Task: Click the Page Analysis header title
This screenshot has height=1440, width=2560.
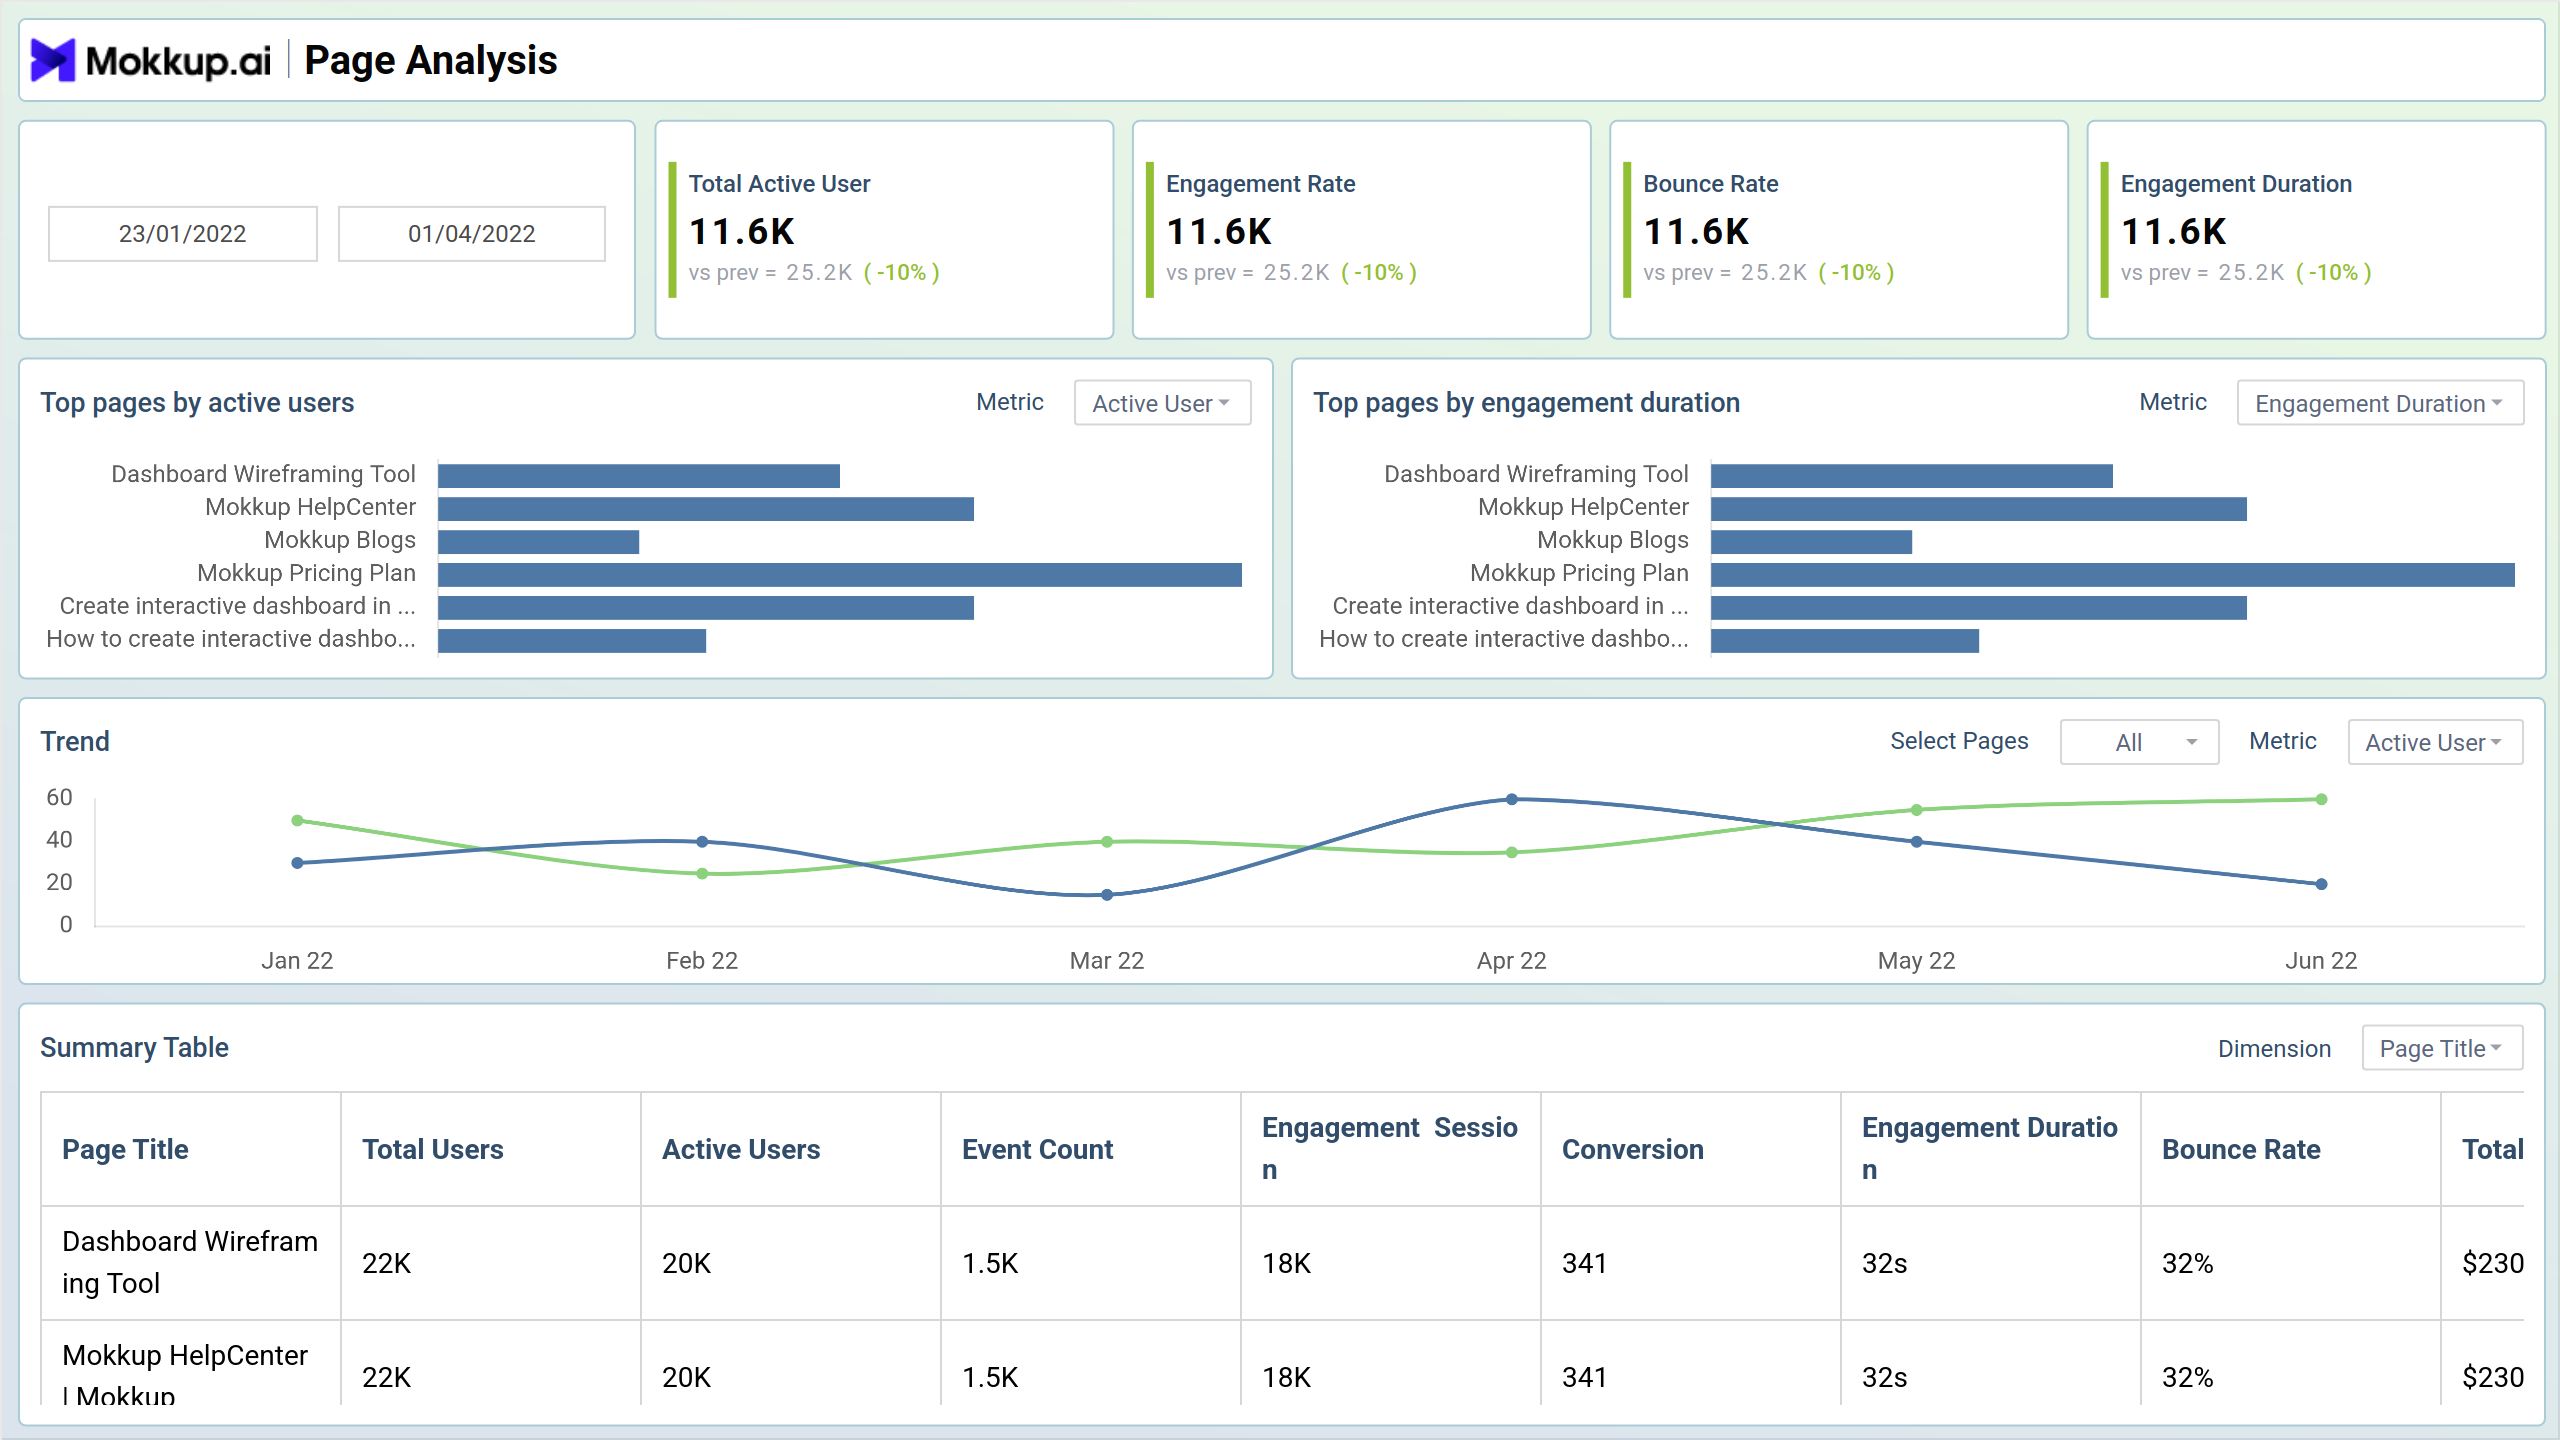Action: click(x=431, y=60)
